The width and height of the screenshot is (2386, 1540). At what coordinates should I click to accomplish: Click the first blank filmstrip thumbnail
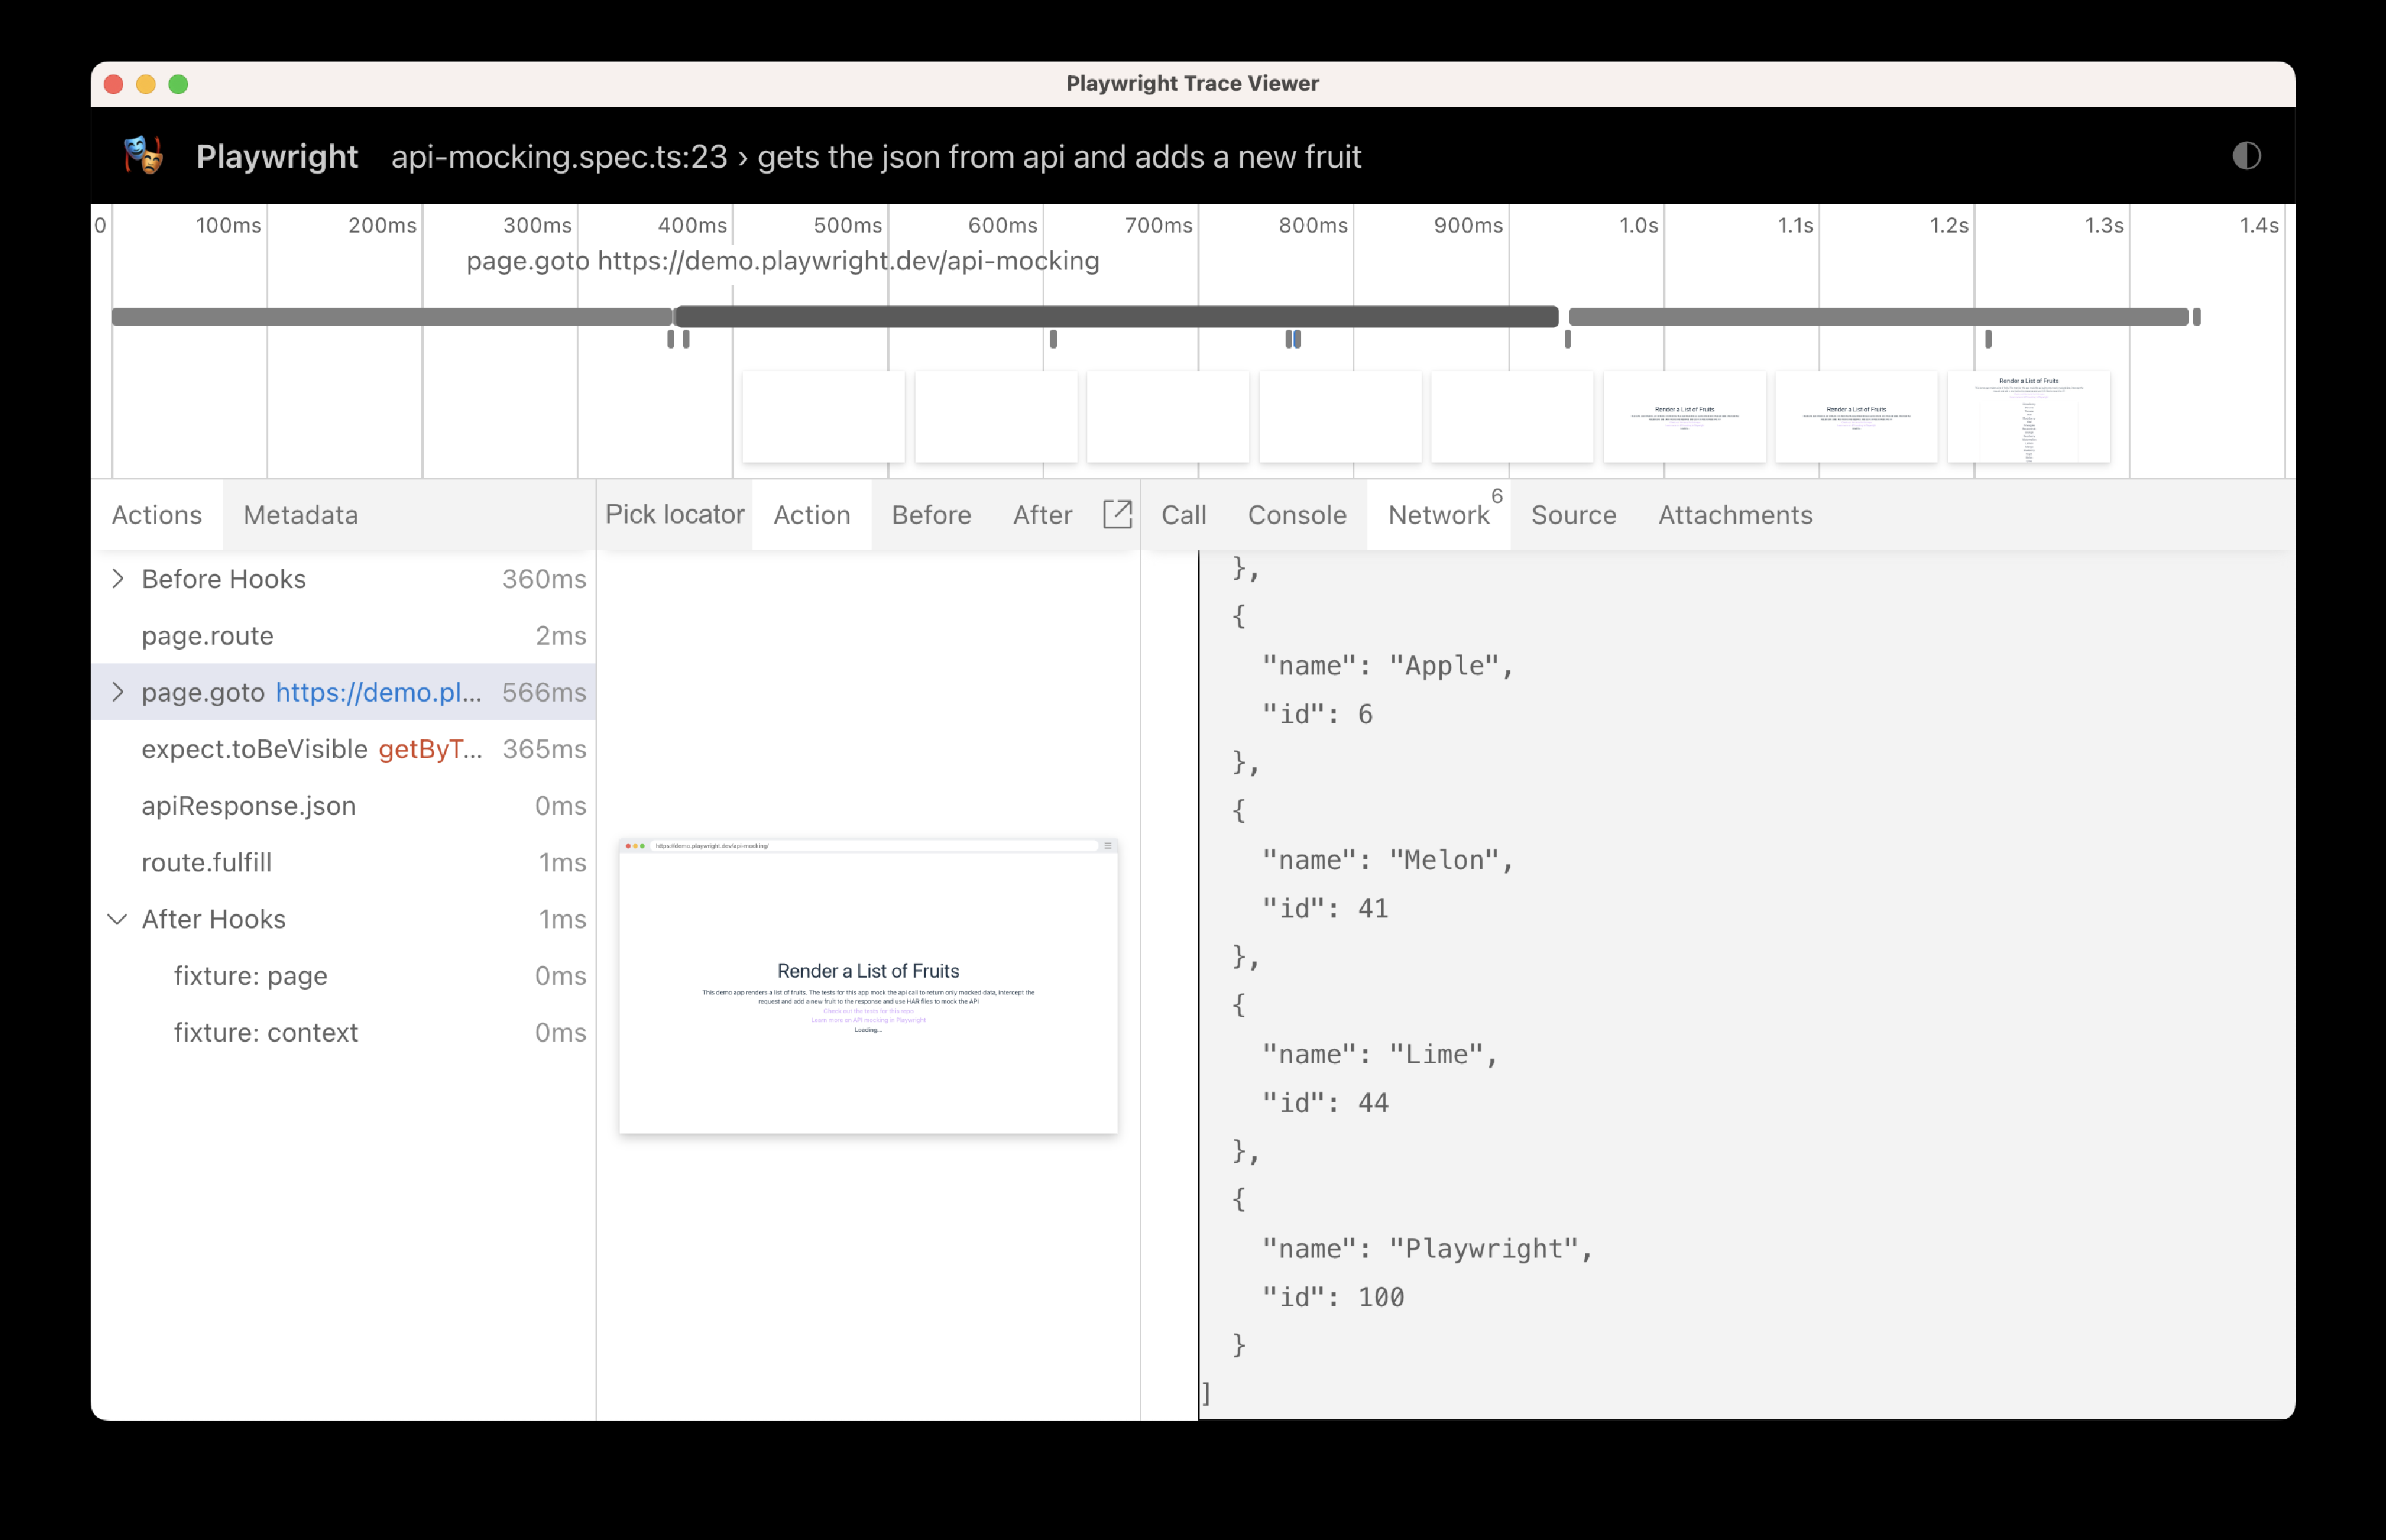click(x=824, y=417)
